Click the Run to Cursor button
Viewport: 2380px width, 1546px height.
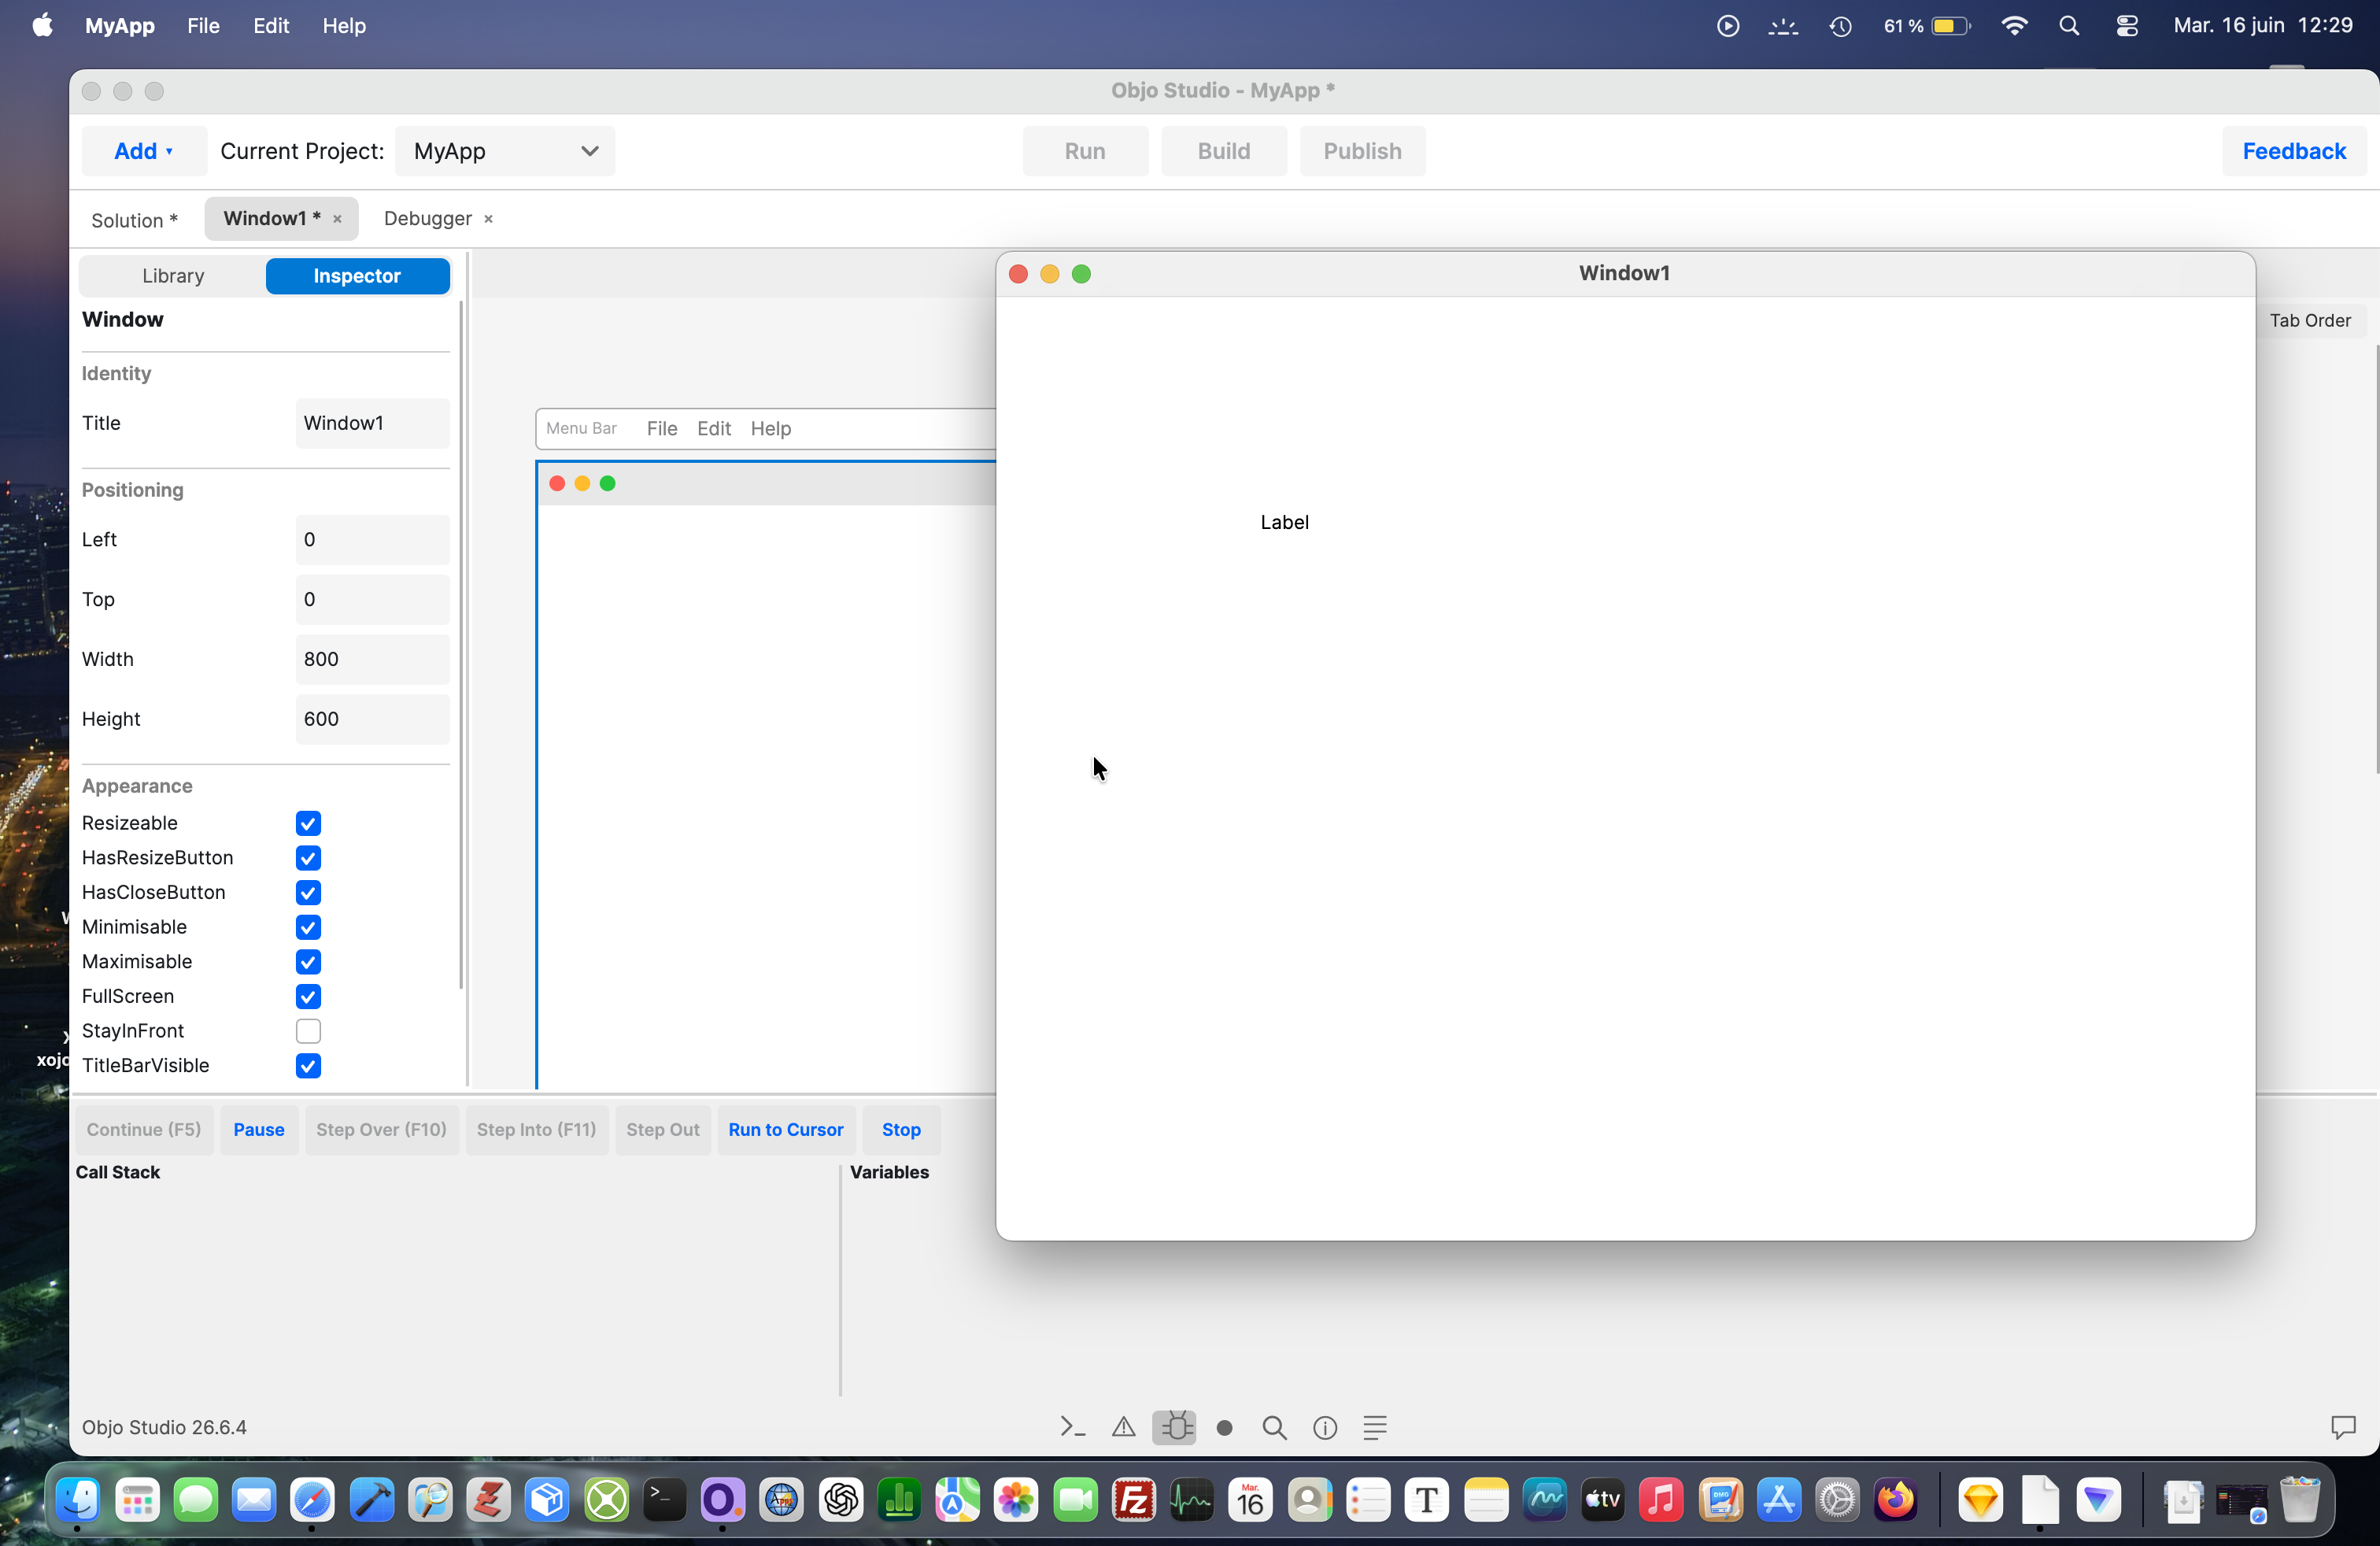[786, 1130]
